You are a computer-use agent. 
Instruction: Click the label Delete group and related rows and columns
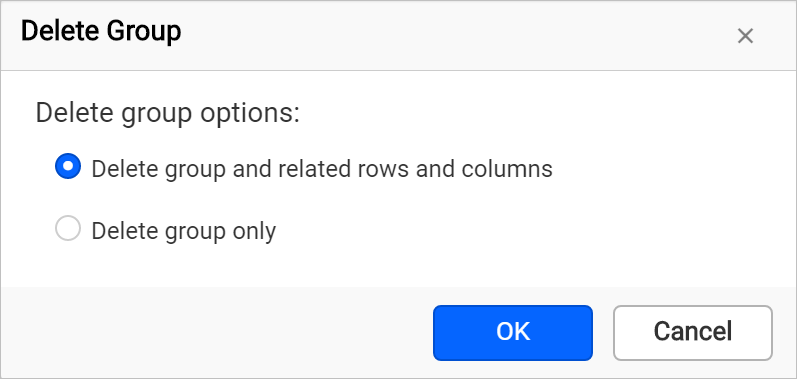pos(322,169)
